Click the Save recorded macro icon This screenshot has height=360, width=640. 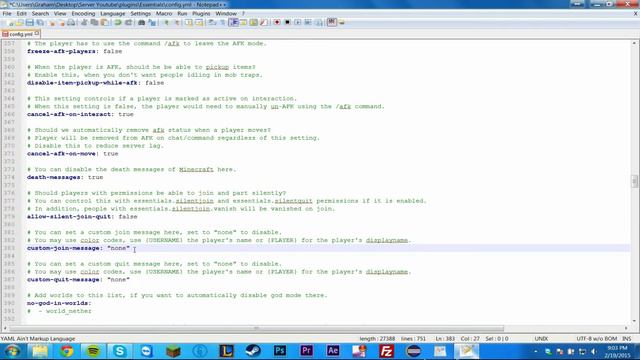[318, 22]
